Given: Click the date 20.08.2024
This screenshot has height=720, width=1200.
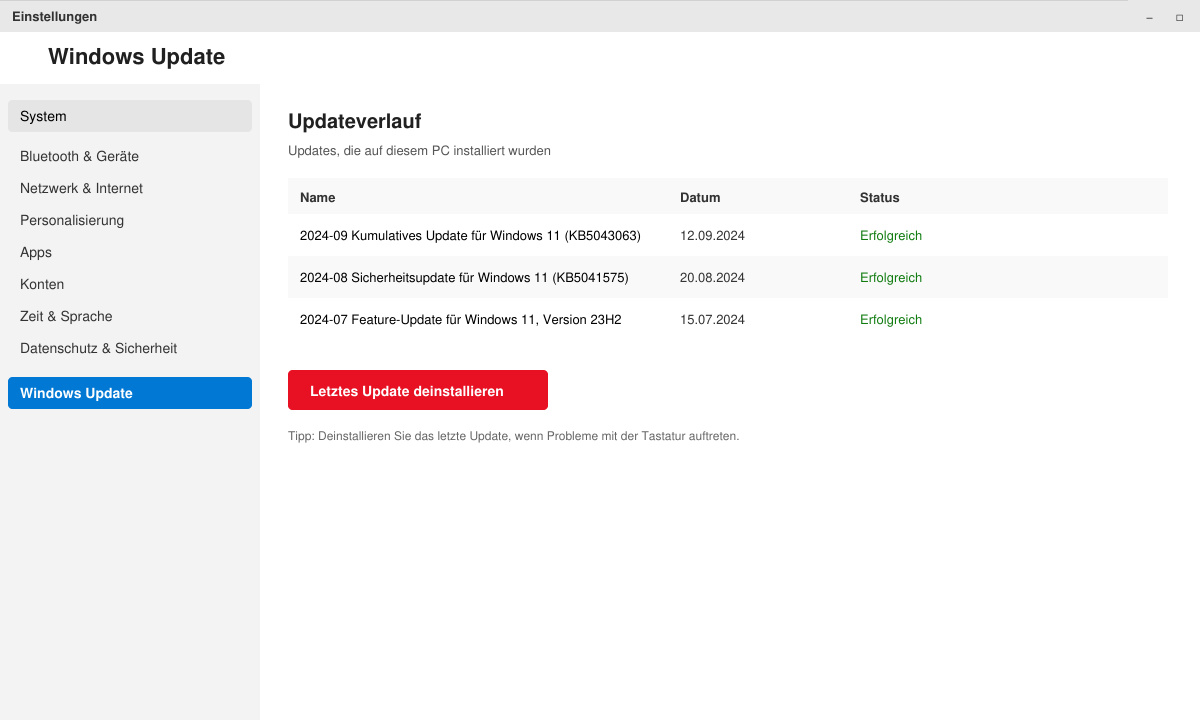Looking at the screenshot, I should tap(712, 278).
